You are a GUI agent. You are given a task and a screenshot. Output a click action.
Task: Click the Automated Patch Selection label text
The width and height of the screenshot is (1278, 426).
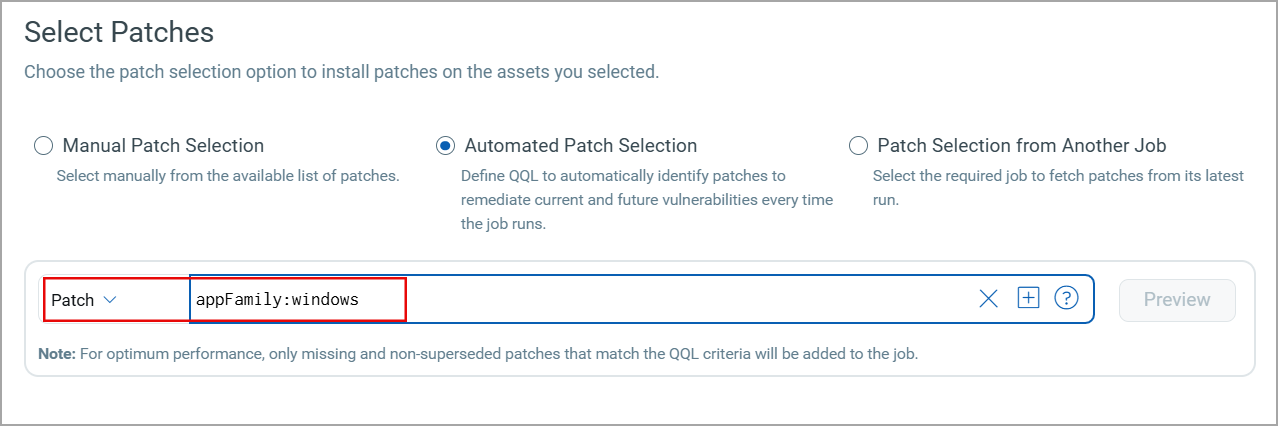point(580,146)
